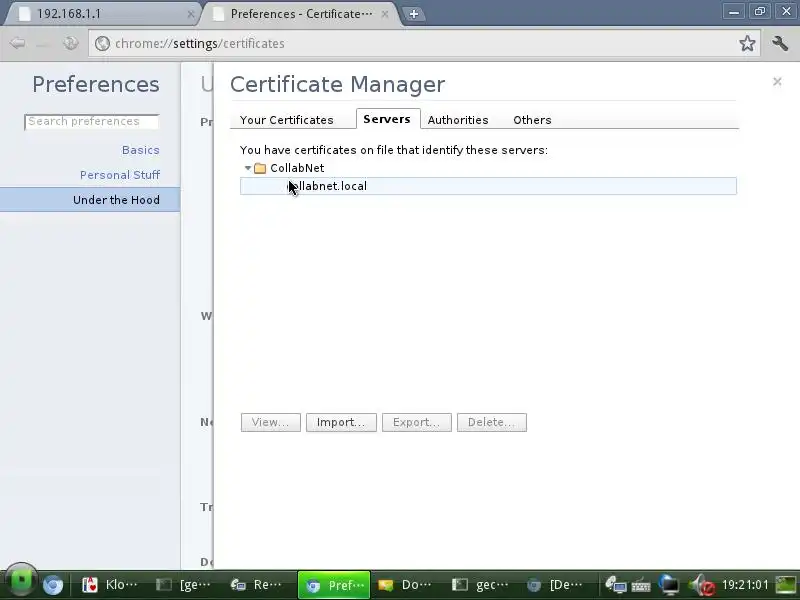Collapse the CollabNet tree node
Screen dimensions: 800x600
(x=247, y=168)
